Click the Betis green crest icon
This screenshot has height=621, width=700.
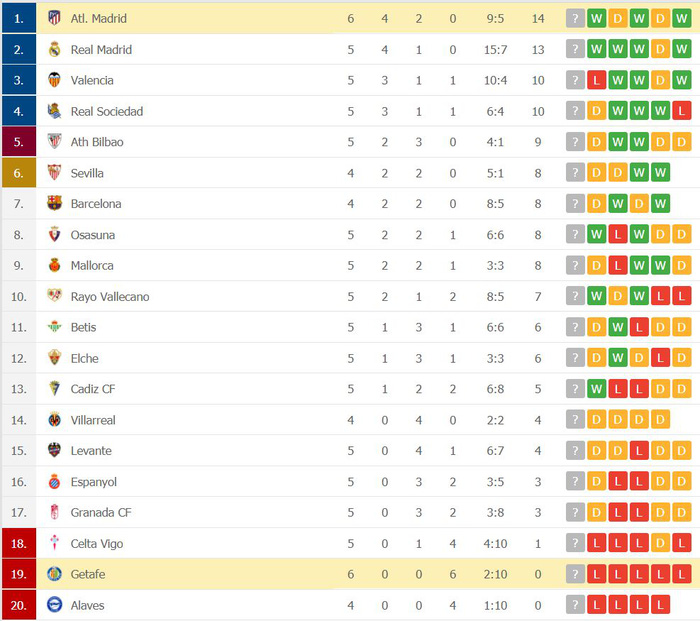pyautogui.click(x=54, y=327)
